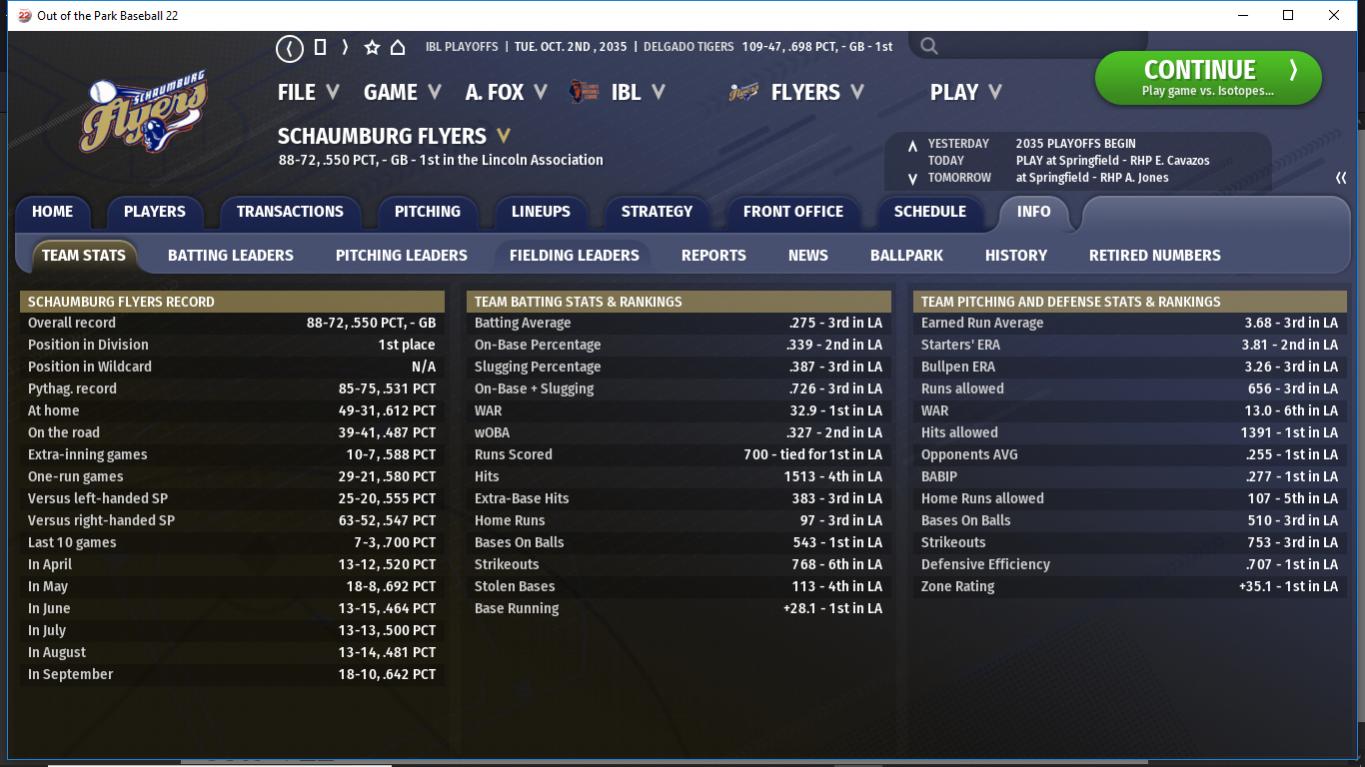Click the green CONTINUE button
1365x767 pixels.
tap(1208, 78)
